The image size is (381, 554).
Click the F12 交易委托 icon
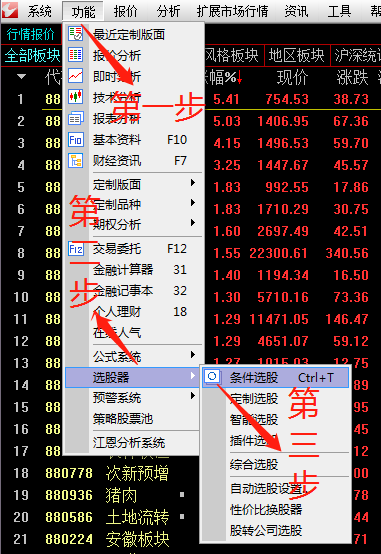pos(75,249)
